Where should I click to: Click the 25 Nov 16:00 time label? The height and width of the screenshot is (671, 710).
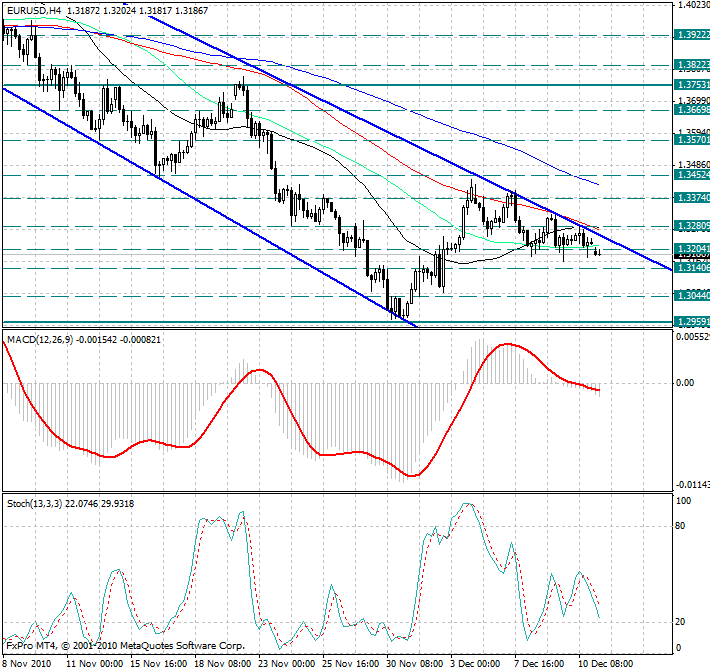point(350,664)
